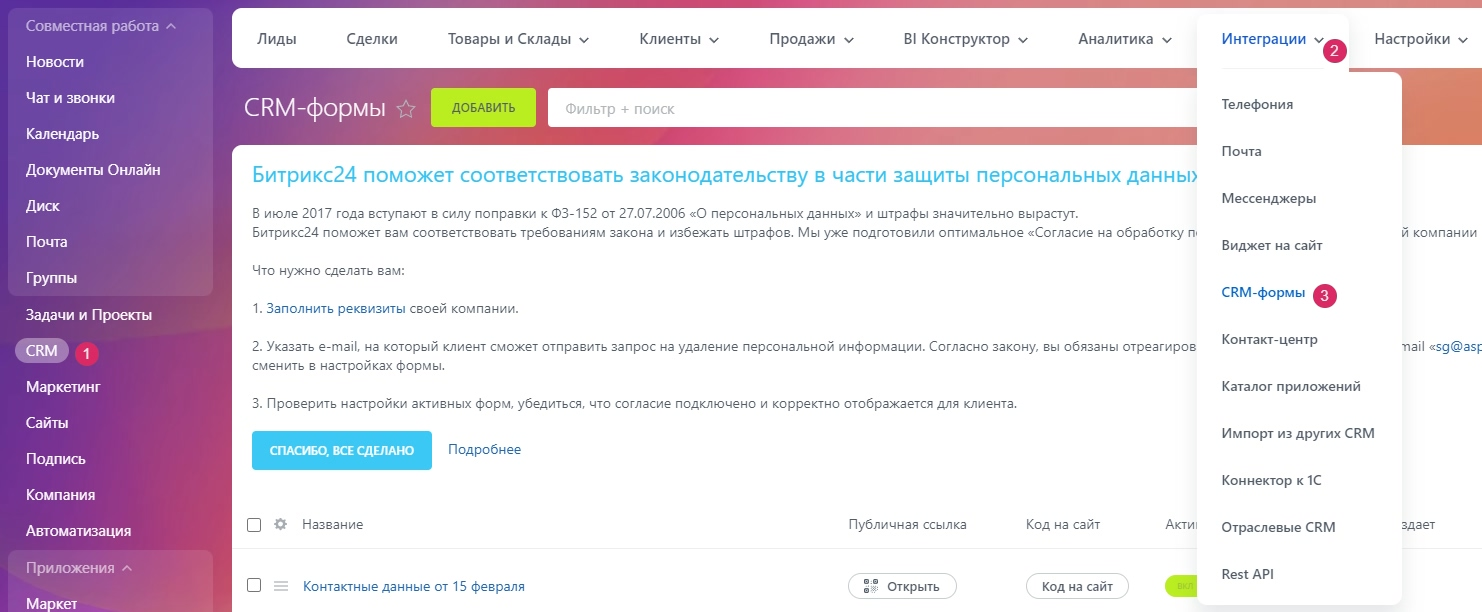The height and width of the screenshot is (612, 1482).
Task: Select all forms header checkbox
Action: click(x=254, y=525)
